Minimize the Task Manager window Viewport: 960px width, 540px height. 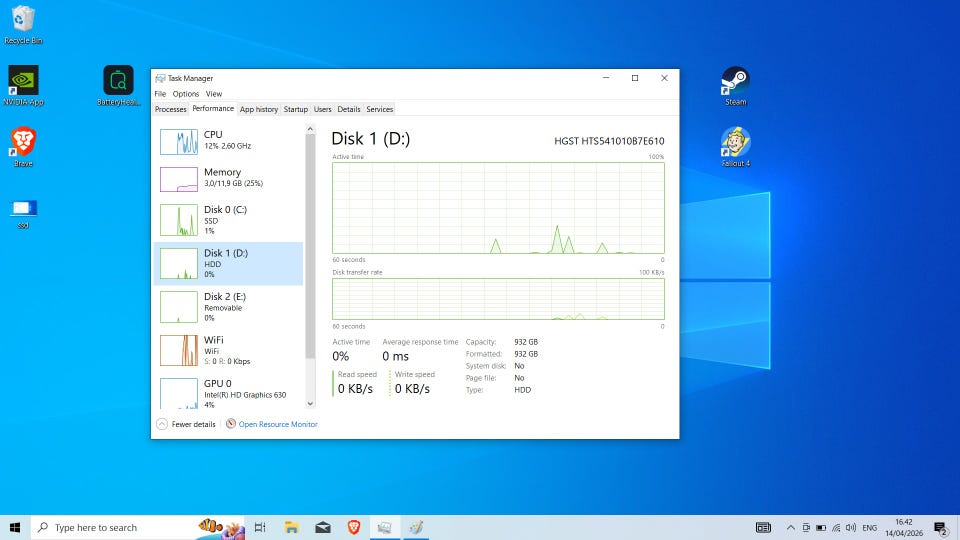pos(606,78)
